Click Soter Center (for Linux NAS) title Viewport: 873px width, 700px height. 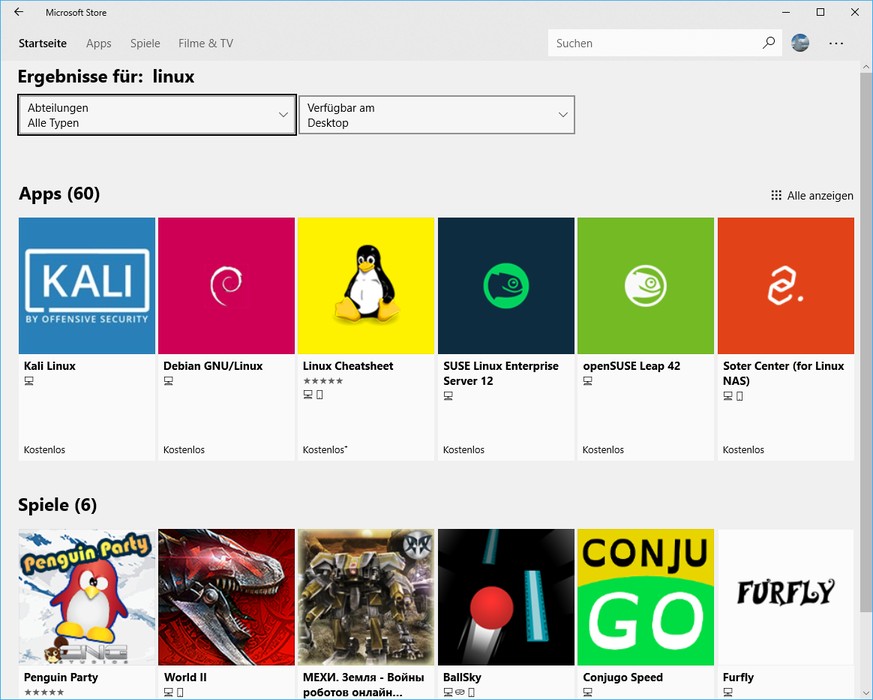[783, 373]
